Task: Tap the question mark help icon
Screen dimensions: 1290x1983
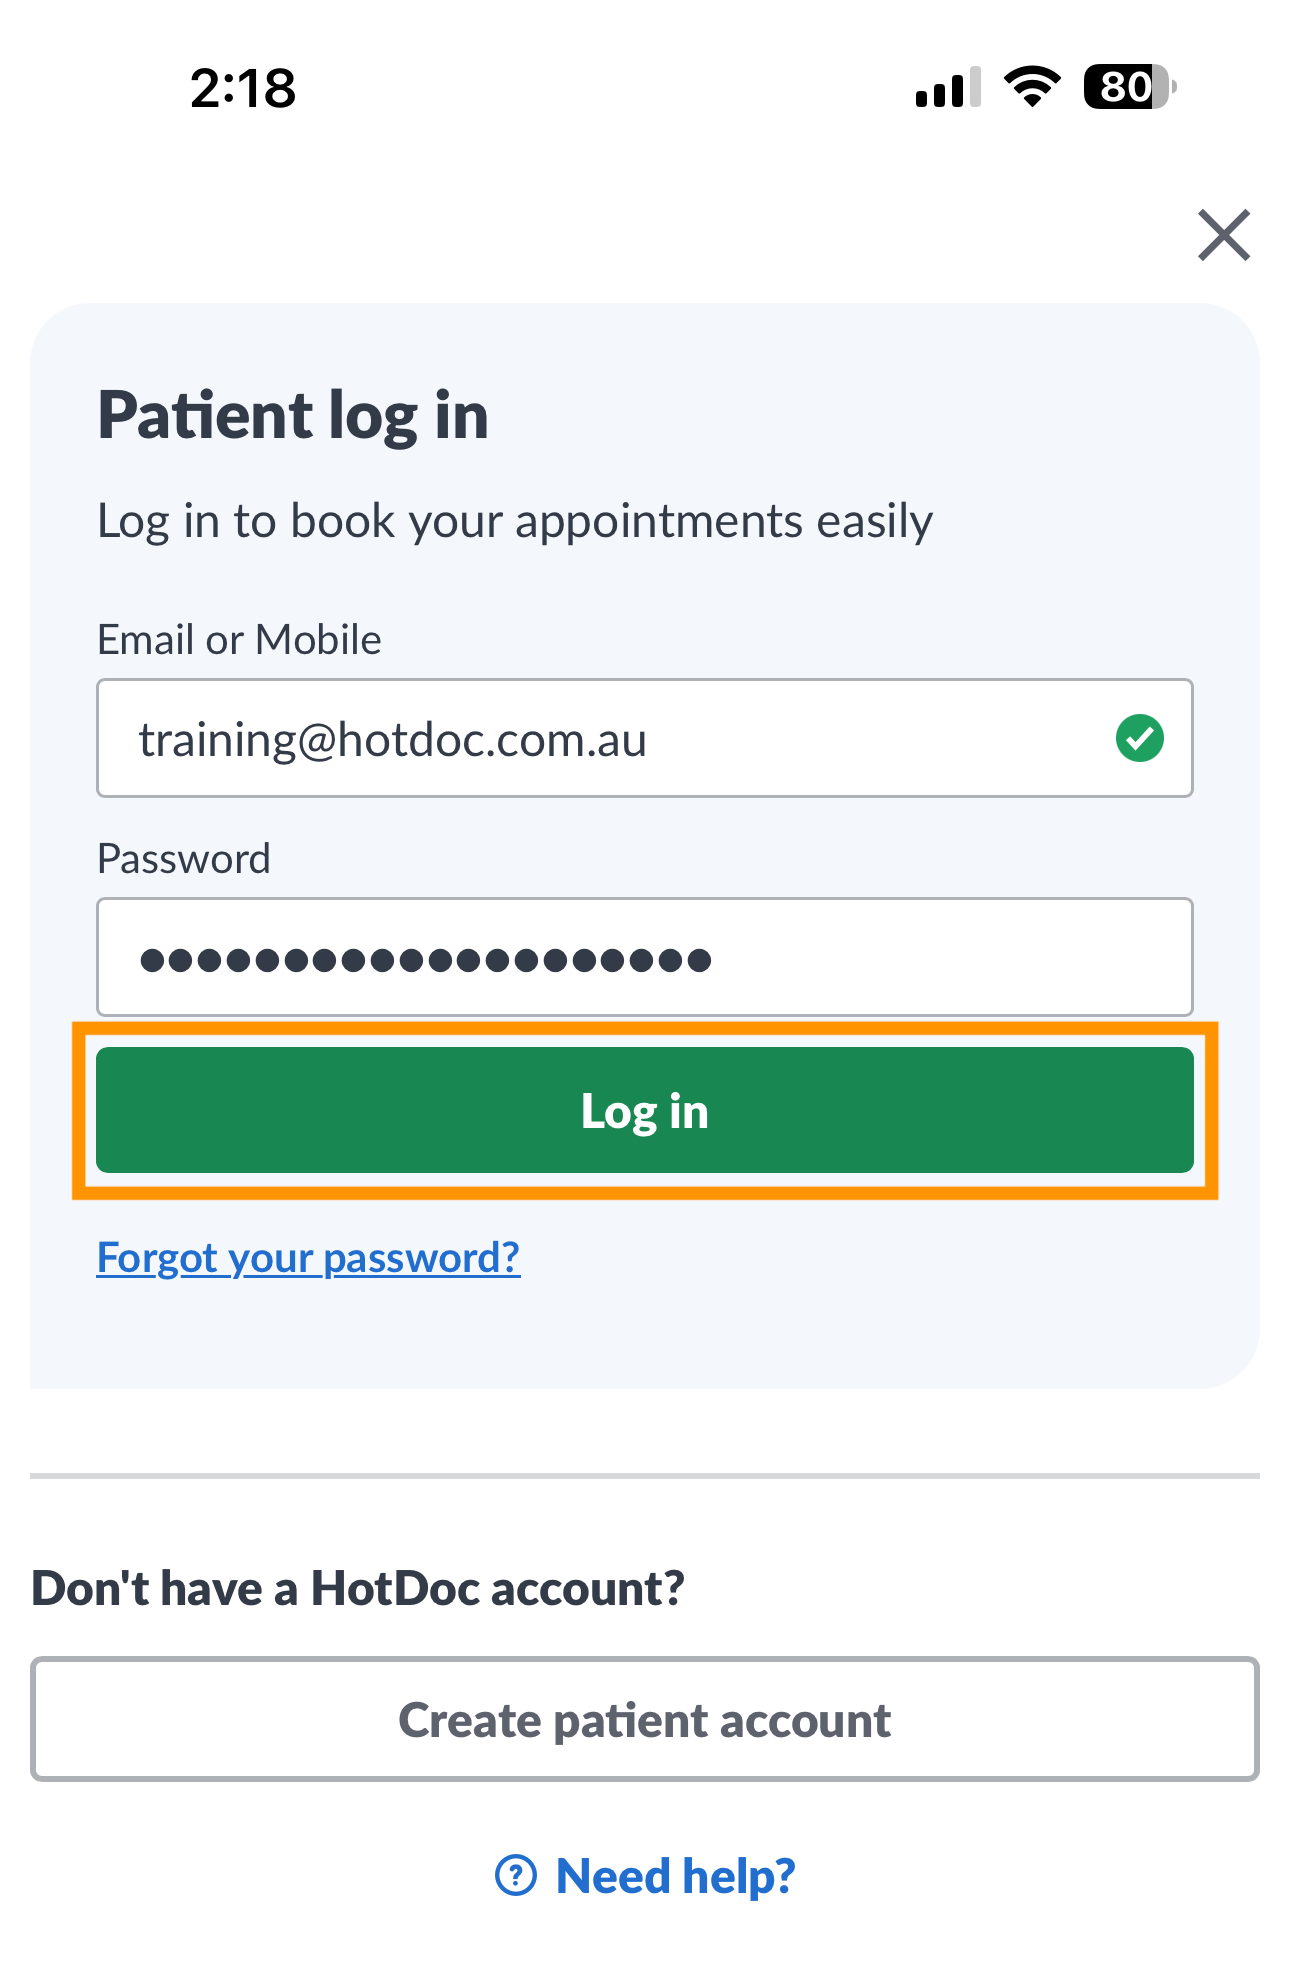Action: [x=516, y=1875]
